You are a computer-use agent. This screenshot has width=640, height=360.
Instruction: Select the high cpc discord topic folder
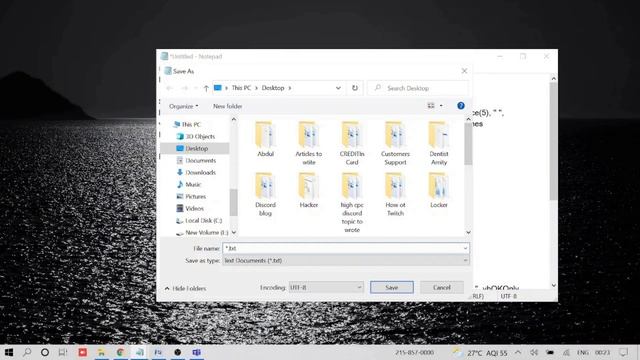(352, 202)
